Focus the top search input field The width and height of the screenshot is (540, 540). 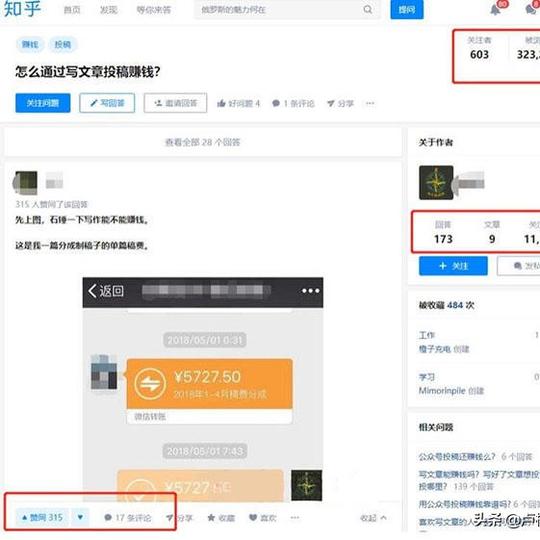[281, 10]
